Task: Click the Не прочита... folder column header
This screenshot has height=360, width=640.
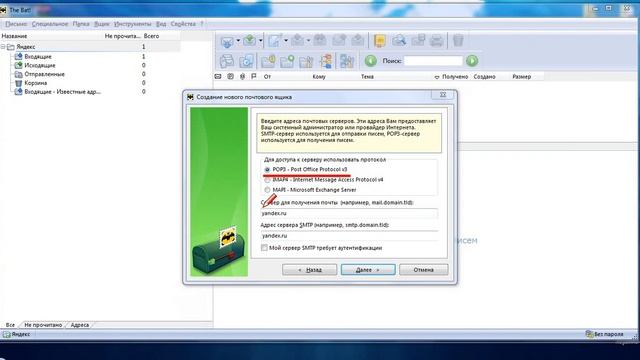Action: (x=122, y=36)
